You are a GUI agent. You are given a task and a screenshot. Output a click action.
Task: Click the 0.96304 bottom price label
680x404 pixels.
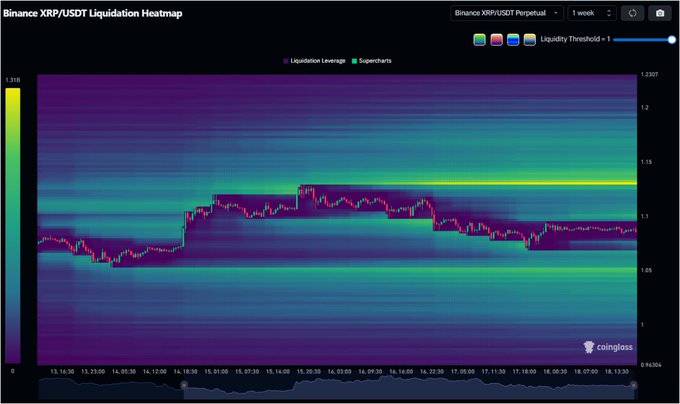(651, 365)
